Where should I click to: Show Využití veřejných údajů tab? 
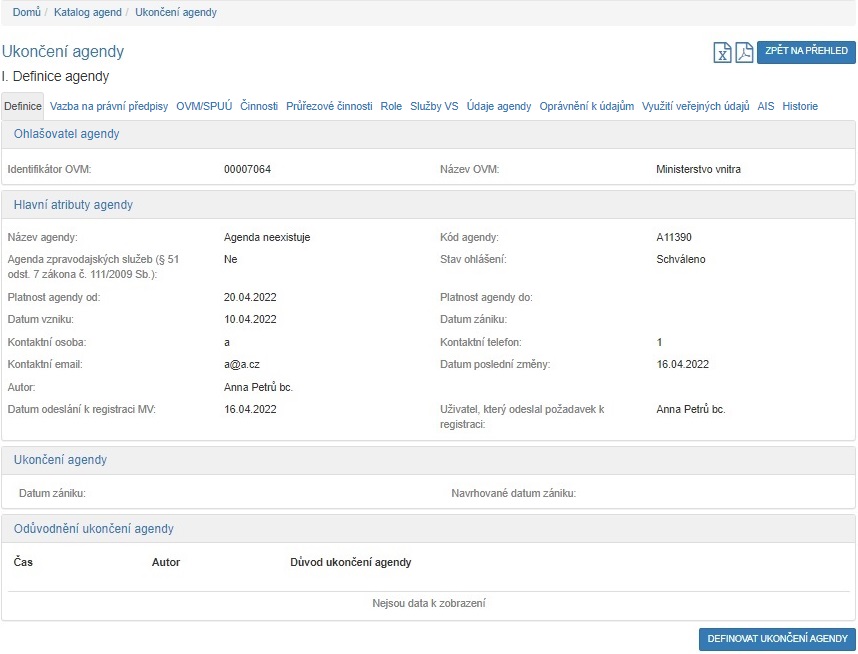[696, 106]
